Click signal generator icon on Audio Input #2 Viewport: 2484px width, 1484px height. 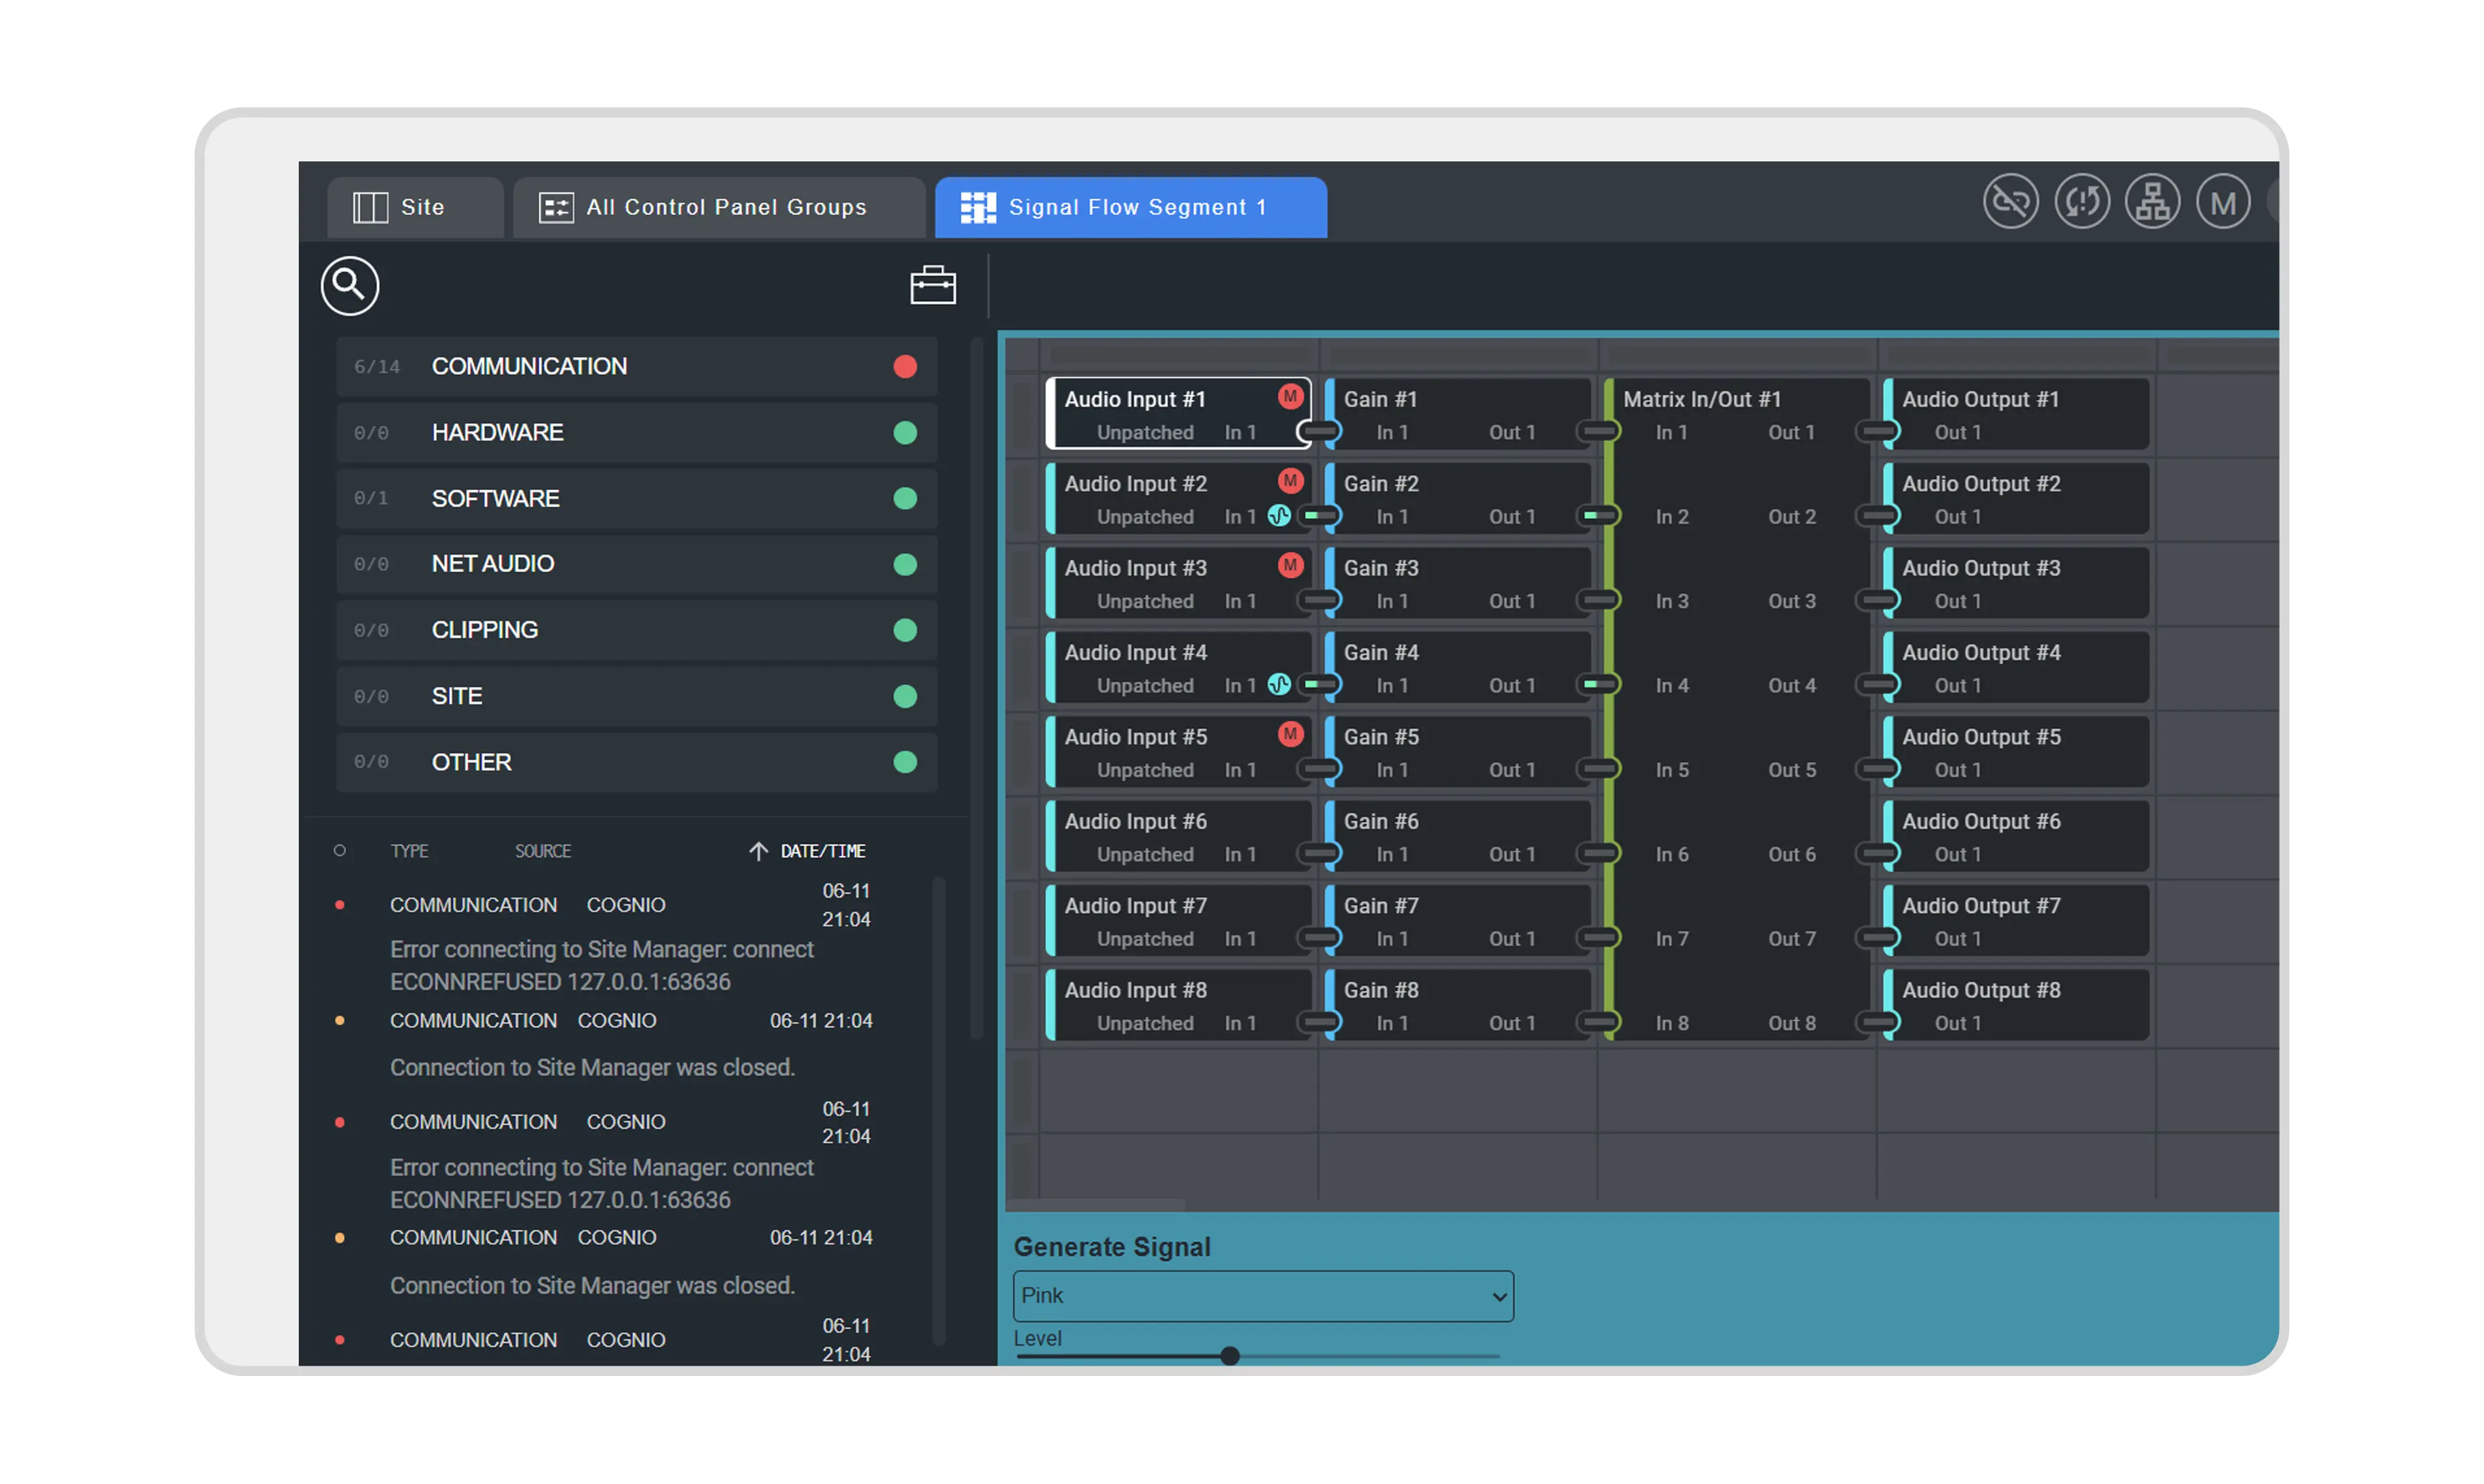click(1278, 516)
